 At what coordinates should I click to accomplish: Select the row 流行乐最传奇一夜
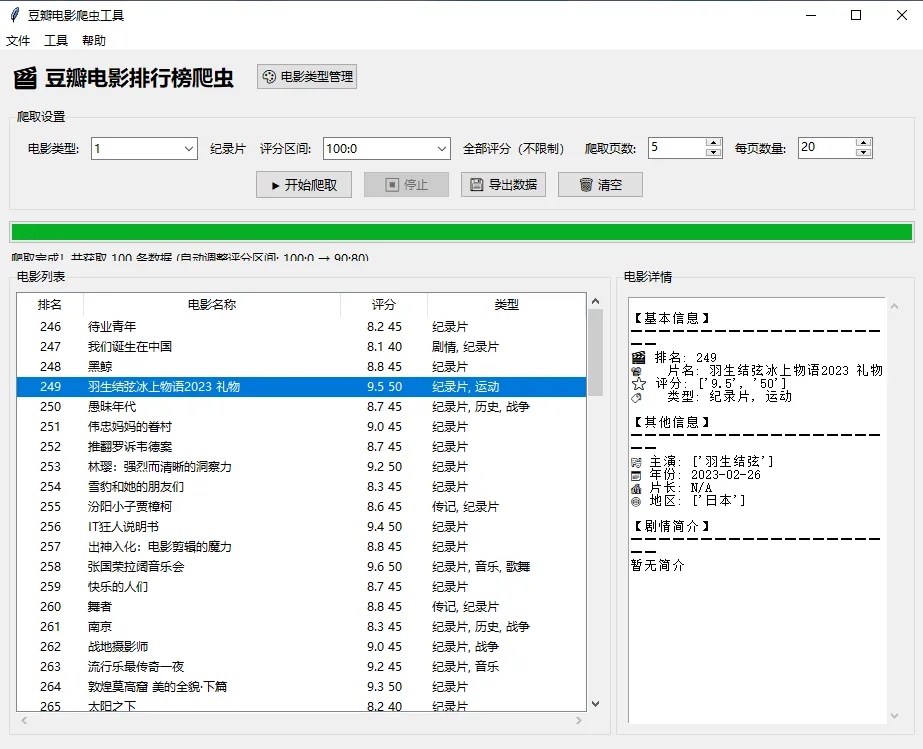coord(301,667)
